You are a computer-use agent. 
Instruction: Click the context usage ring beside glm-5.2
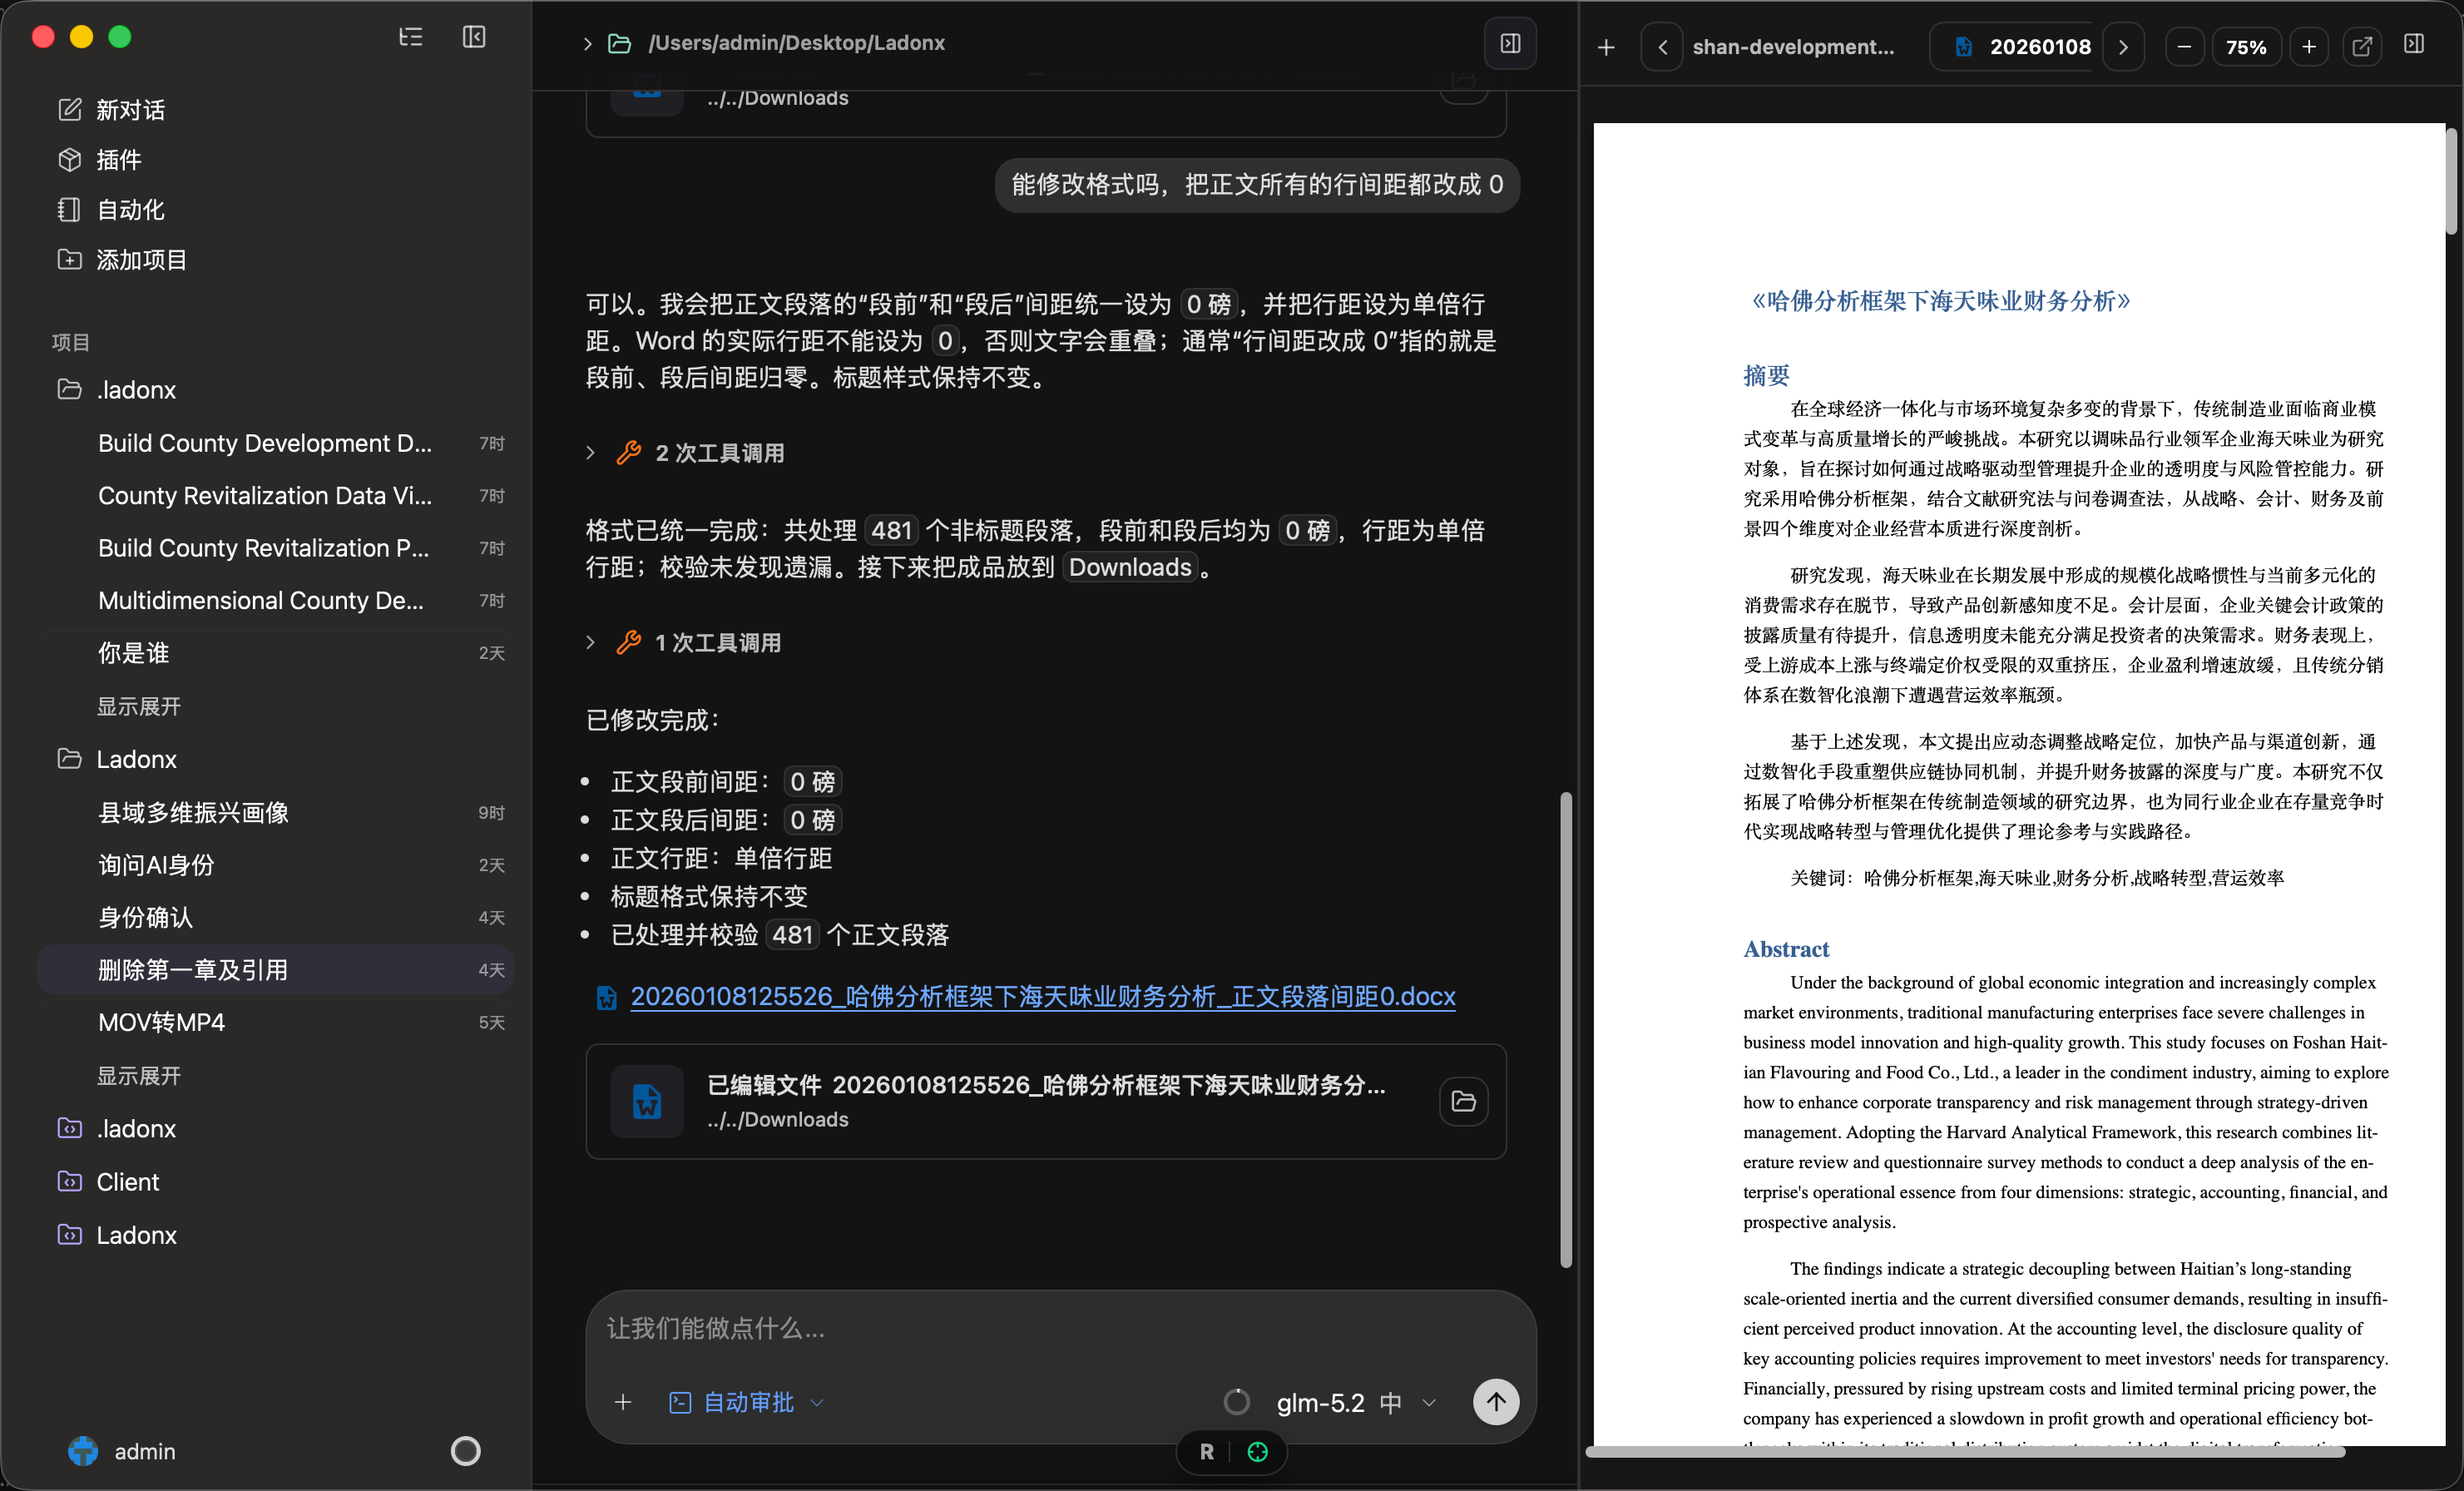click(1236, 1402)
